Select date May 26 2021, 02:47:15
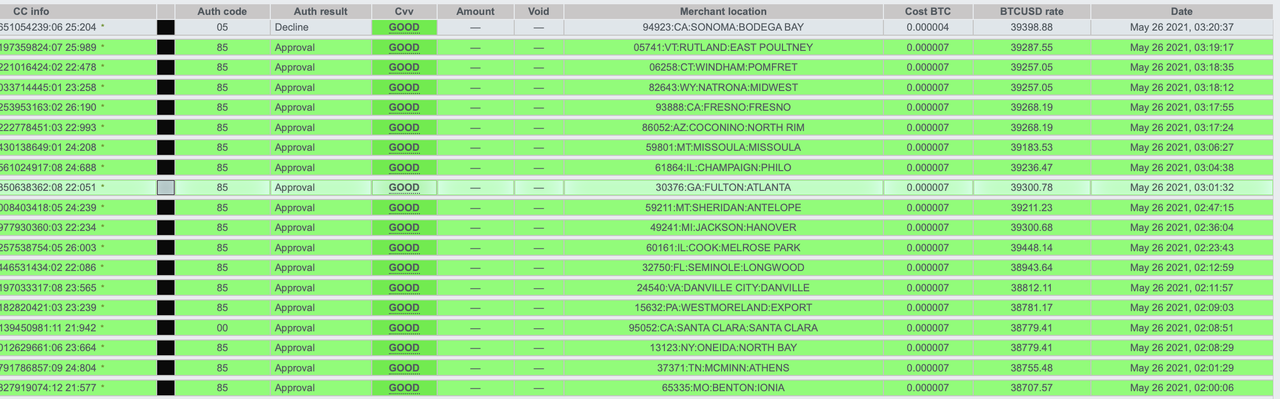The image size is (1280, 399). pos(1182,207)
